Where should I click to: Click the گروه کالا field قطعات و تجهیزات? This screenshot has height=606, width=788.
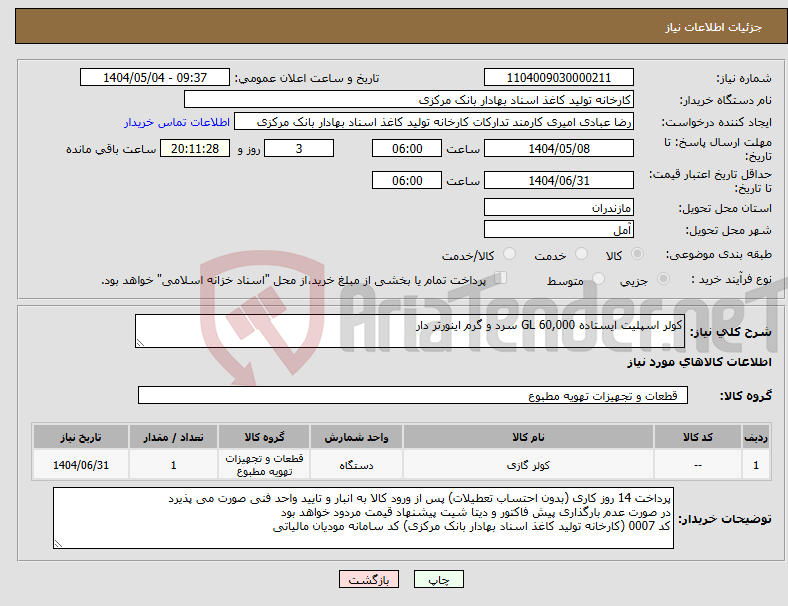(x=413, y=395)
